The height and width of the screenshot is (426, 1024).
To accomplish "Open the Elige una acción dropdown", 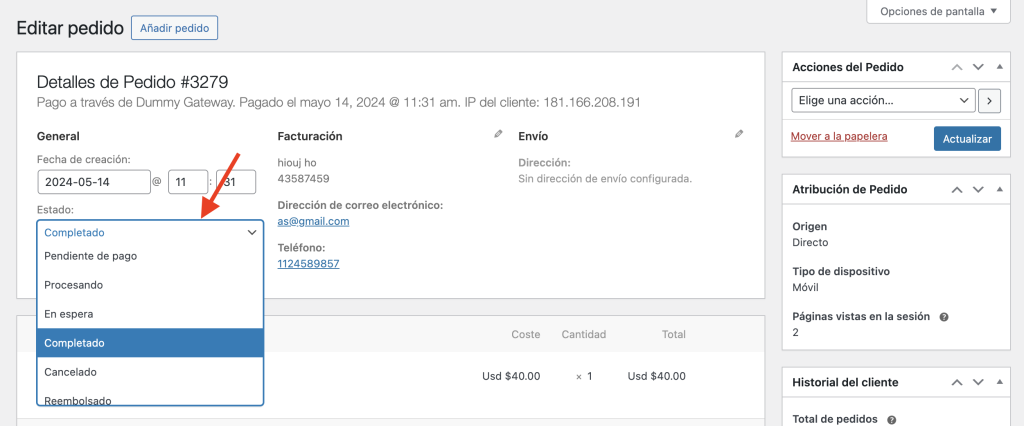I will click(x=883, y=101).
